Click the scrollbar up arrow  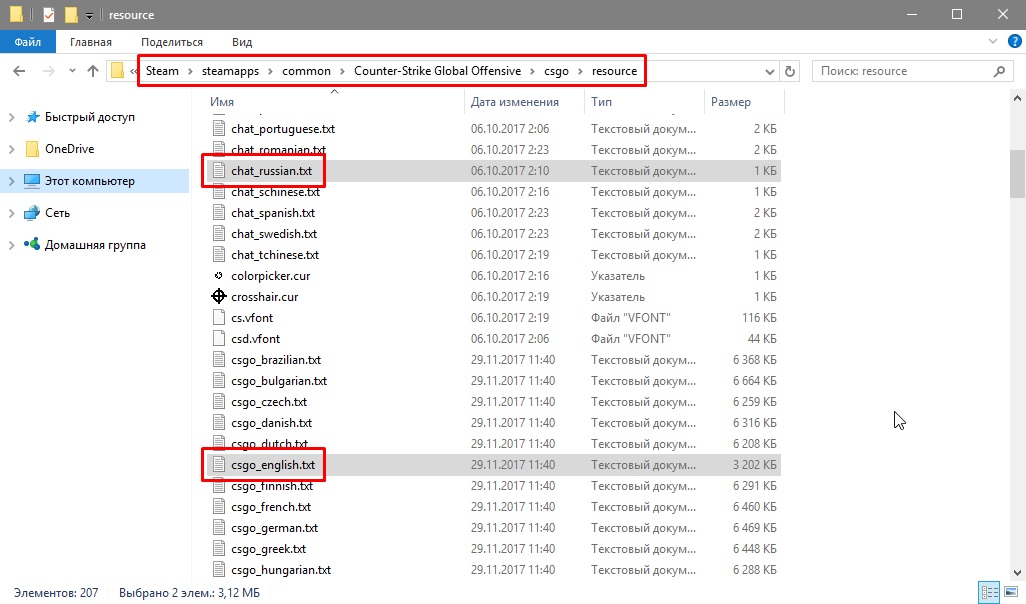(x=1017, y=98)
